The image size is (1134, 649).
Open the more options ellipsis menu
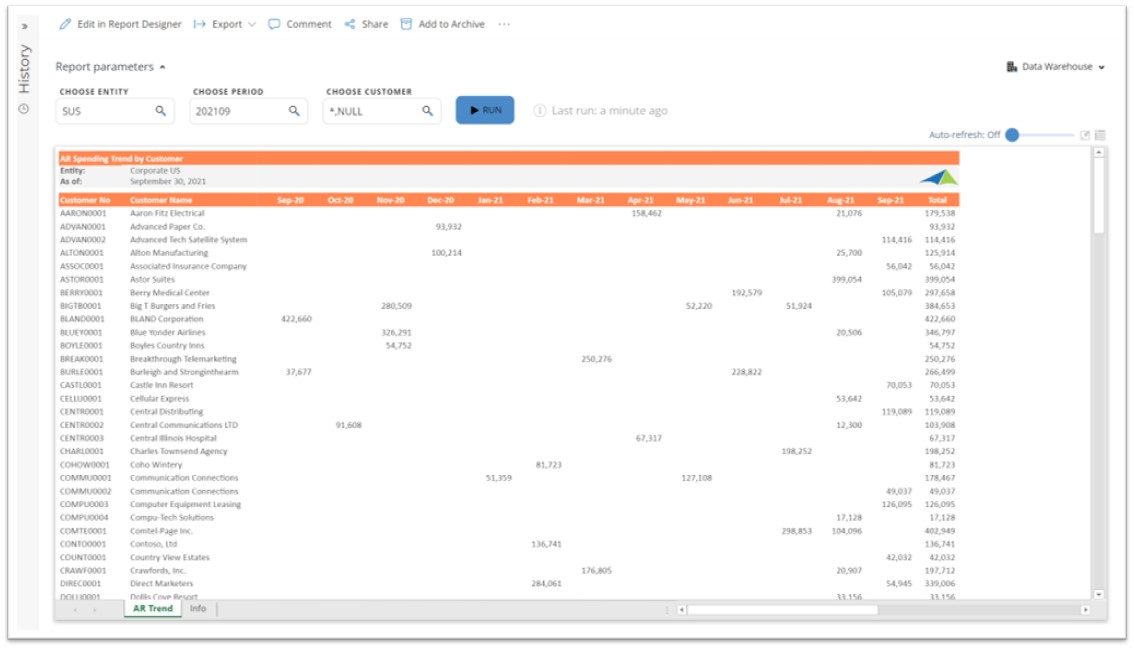coord(504,24)
